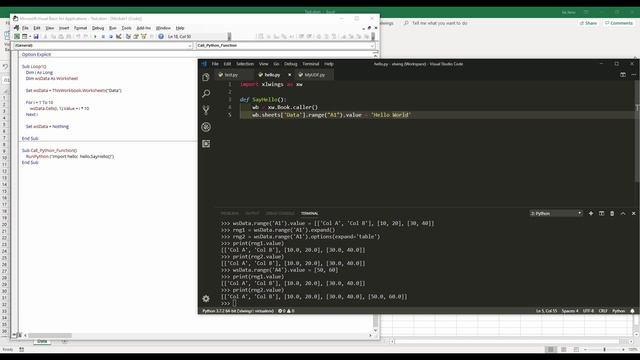The width and height of the screenshot is (640, 360).
Task: Click the Excel zoom slider
Action: pyautogui.click(x=604, y=349)
